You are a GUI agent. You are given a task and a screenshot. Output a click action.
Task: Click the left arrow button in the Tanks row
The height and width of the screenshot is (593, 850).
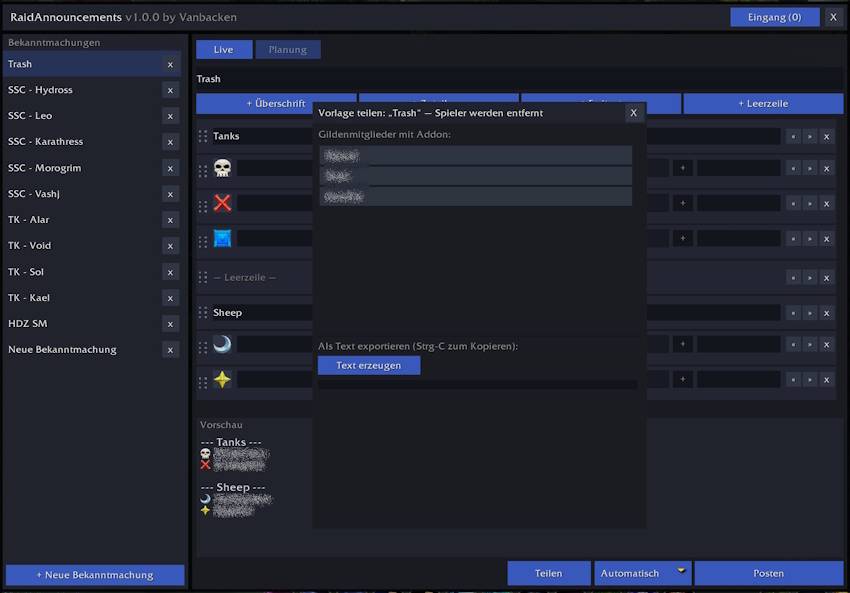[x=793, y=137]
